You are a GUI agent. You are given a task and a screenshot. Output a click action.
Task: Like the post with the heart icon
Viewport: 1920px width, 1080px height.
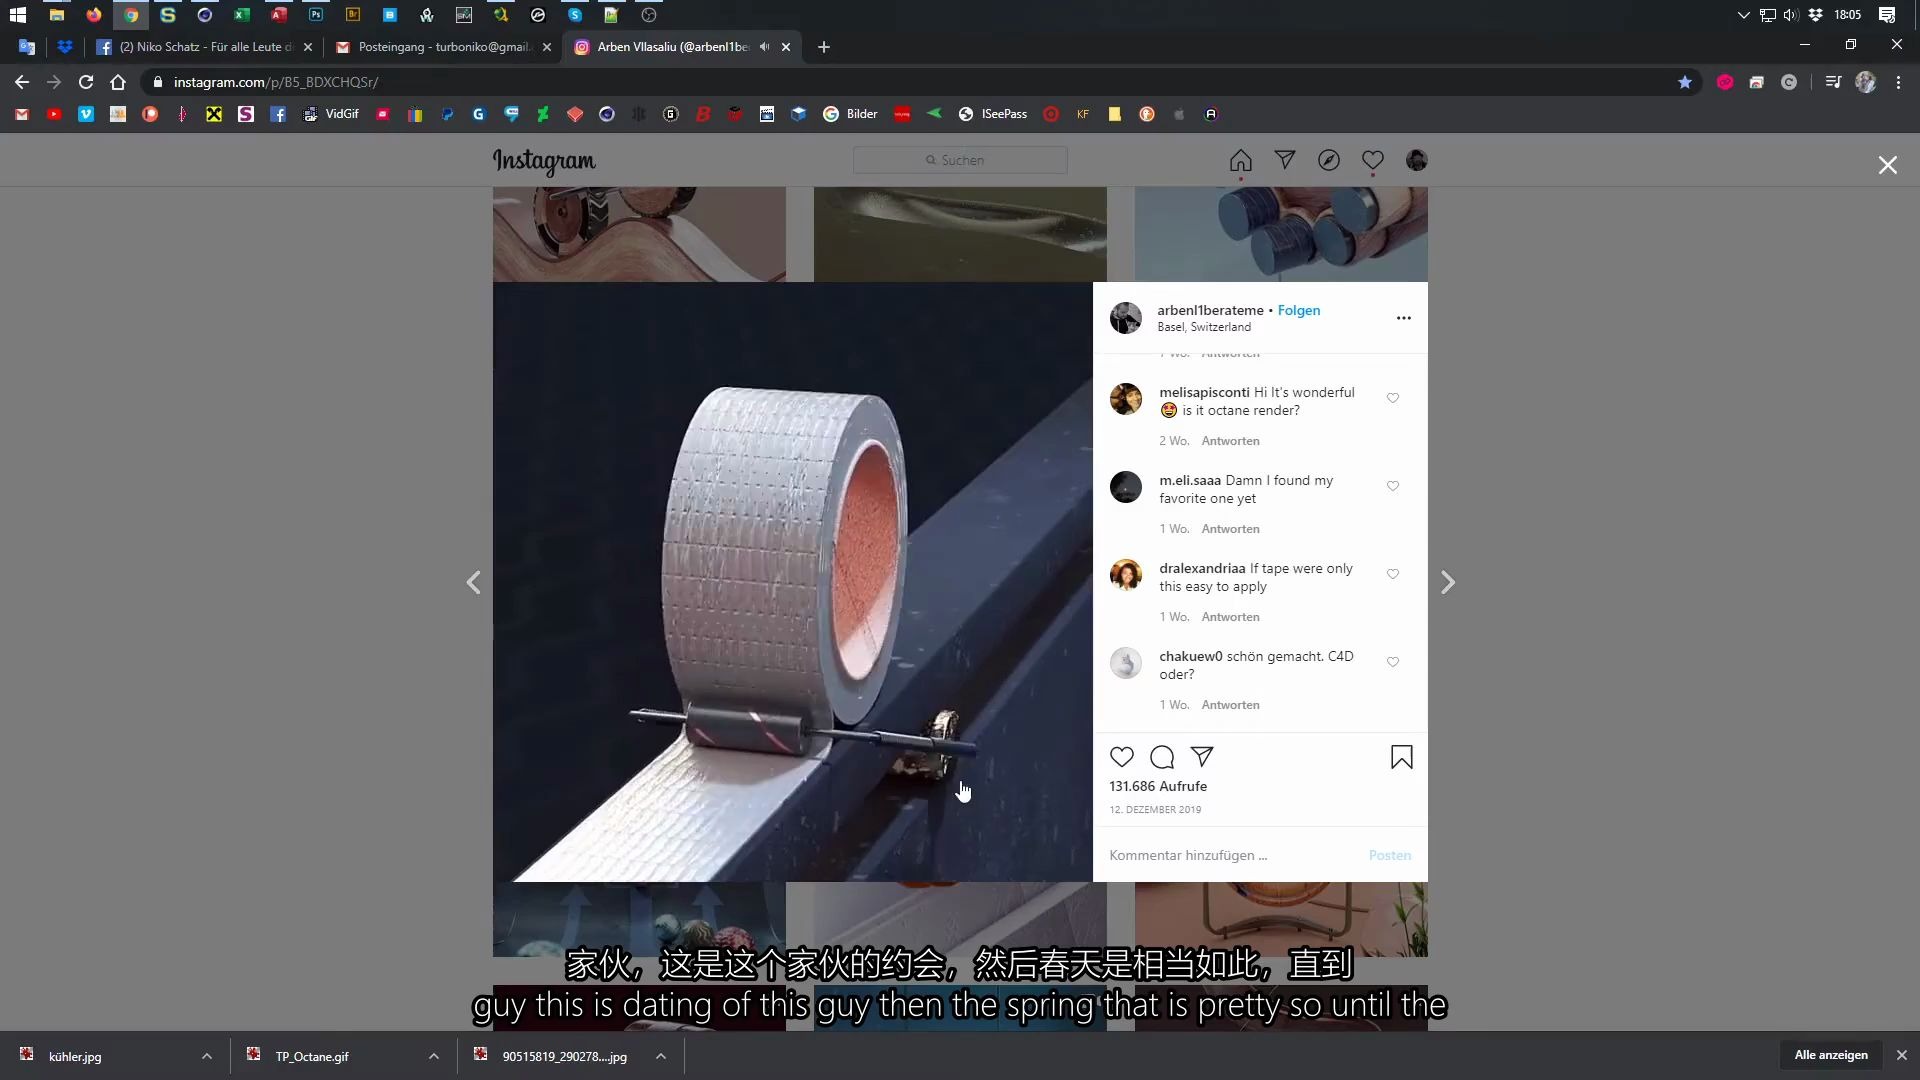tap(1122, 757)
